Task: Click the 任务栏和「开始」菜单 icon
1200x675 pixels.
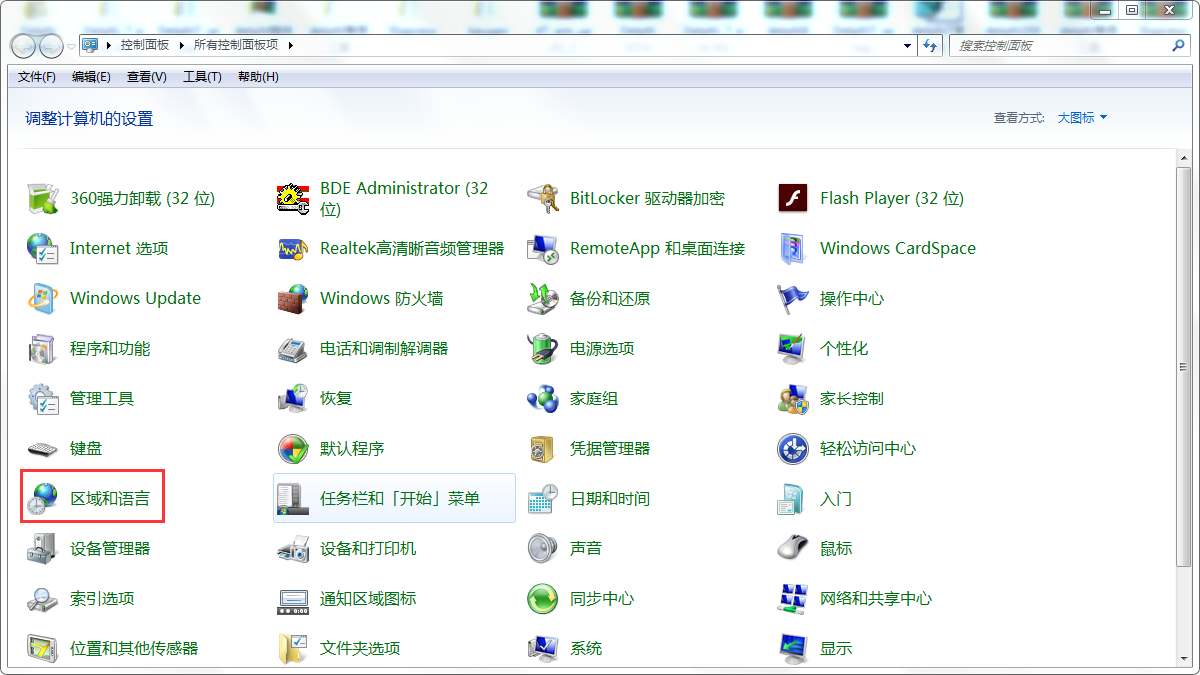Action: (x=292, y=498)
